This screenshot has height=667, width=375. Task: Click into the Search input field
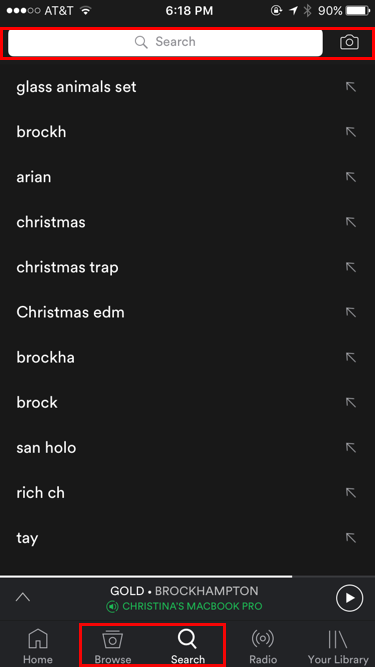point(165,42)
